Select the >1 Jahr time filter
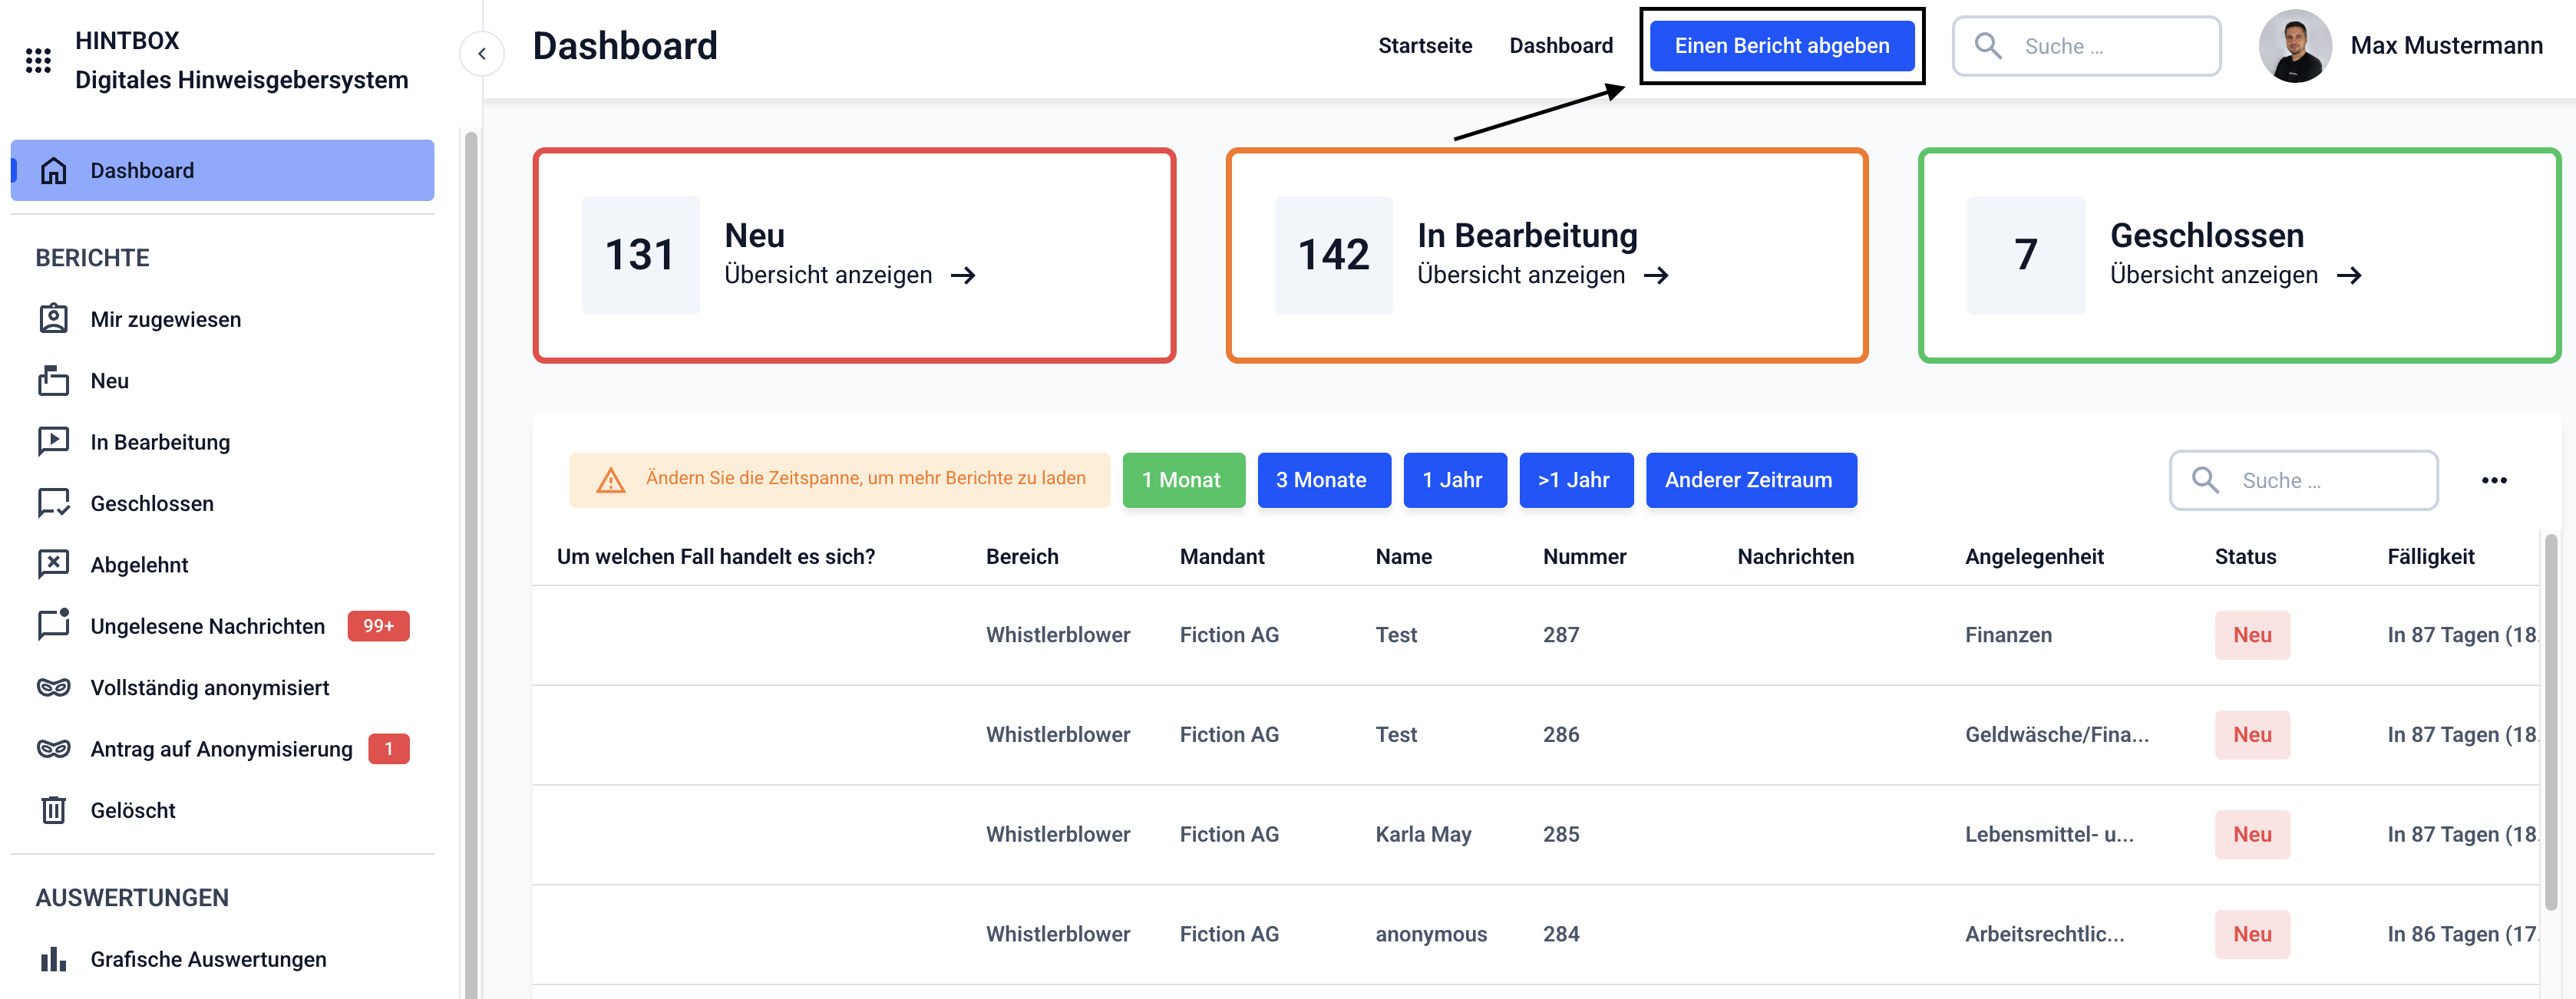Viewport: 2576px width, 999px height. (x=1574, y=480)
